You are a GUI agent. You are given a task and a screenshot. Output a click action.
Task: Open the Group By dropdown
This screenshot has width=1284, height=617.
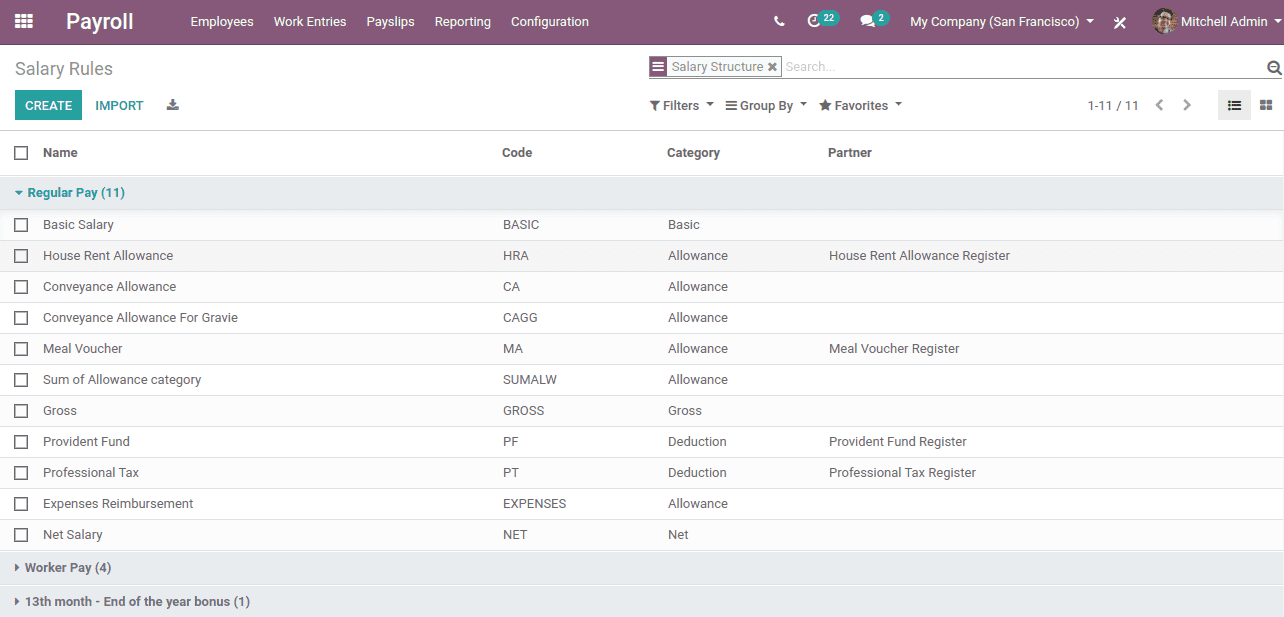(x=766, y=105)
